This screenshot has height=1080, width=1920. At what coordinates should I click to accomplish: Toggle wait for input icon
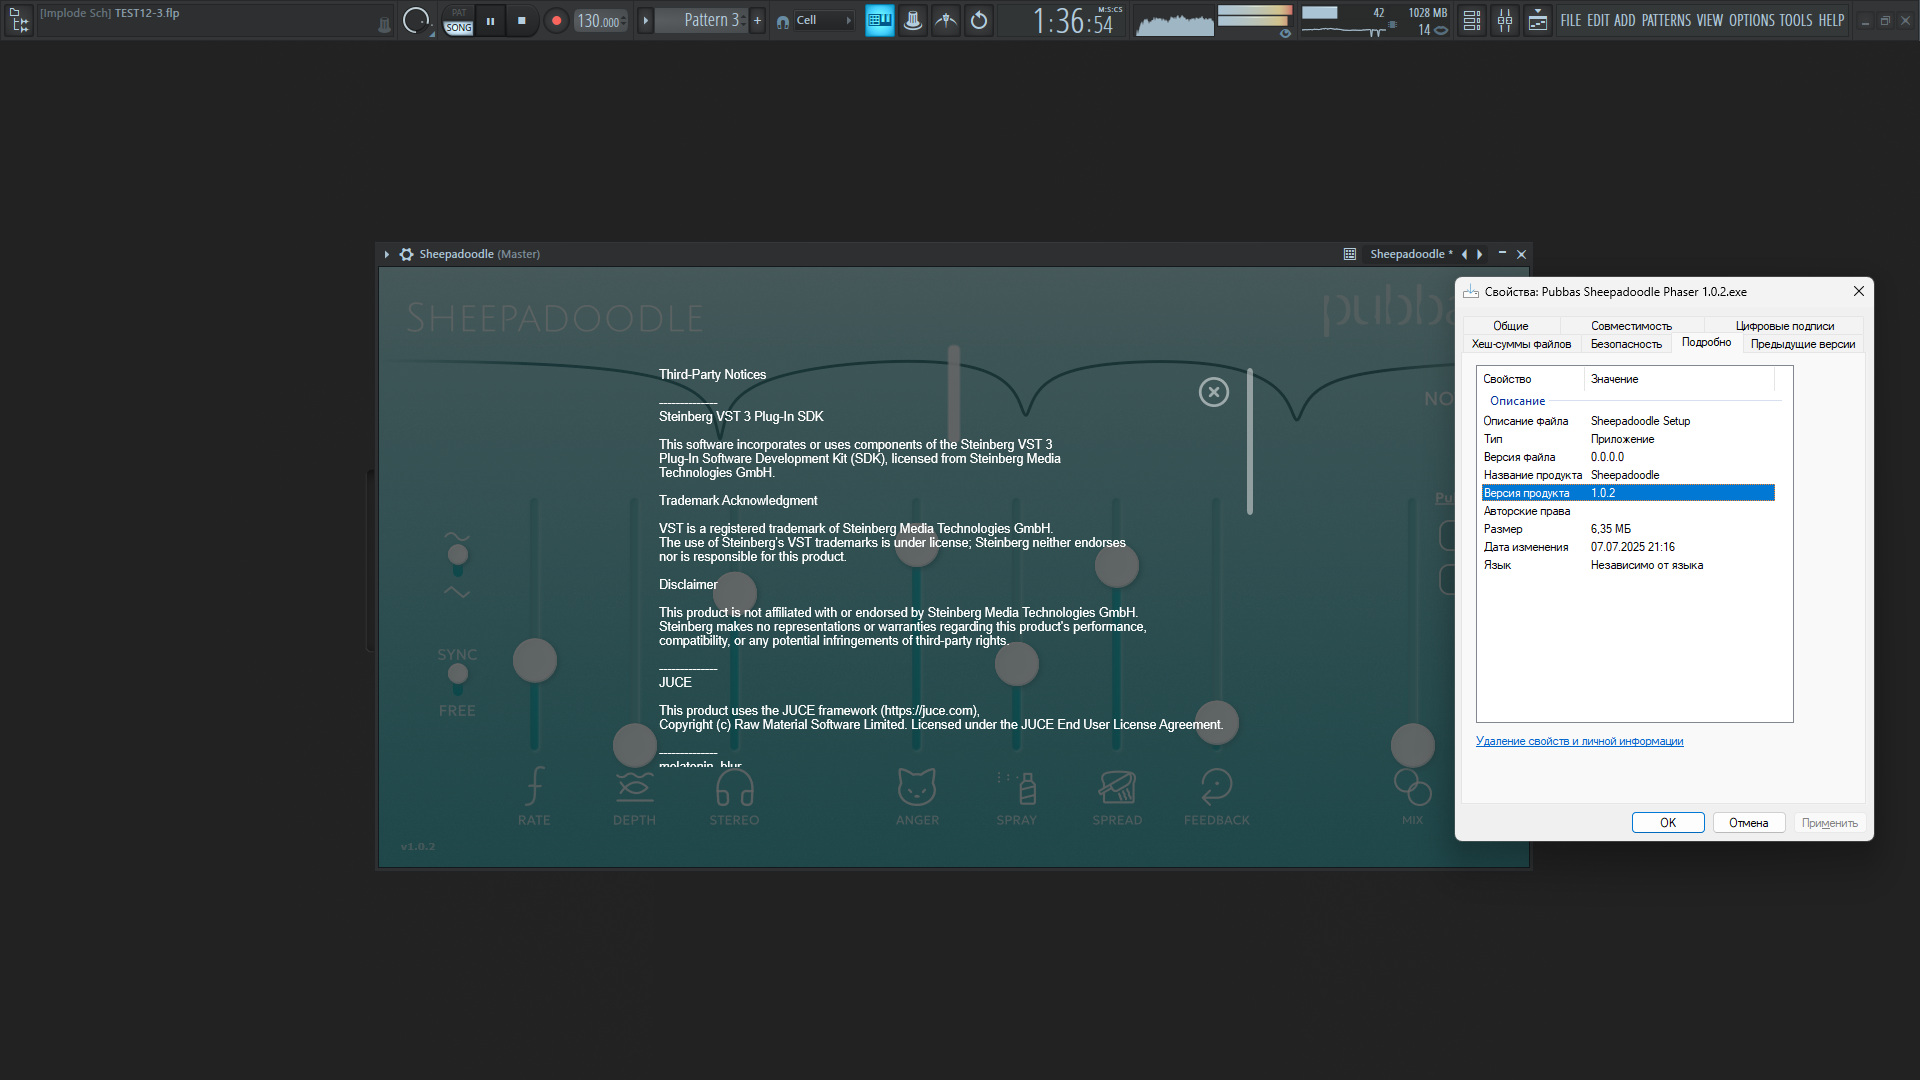tap(946, 20)
